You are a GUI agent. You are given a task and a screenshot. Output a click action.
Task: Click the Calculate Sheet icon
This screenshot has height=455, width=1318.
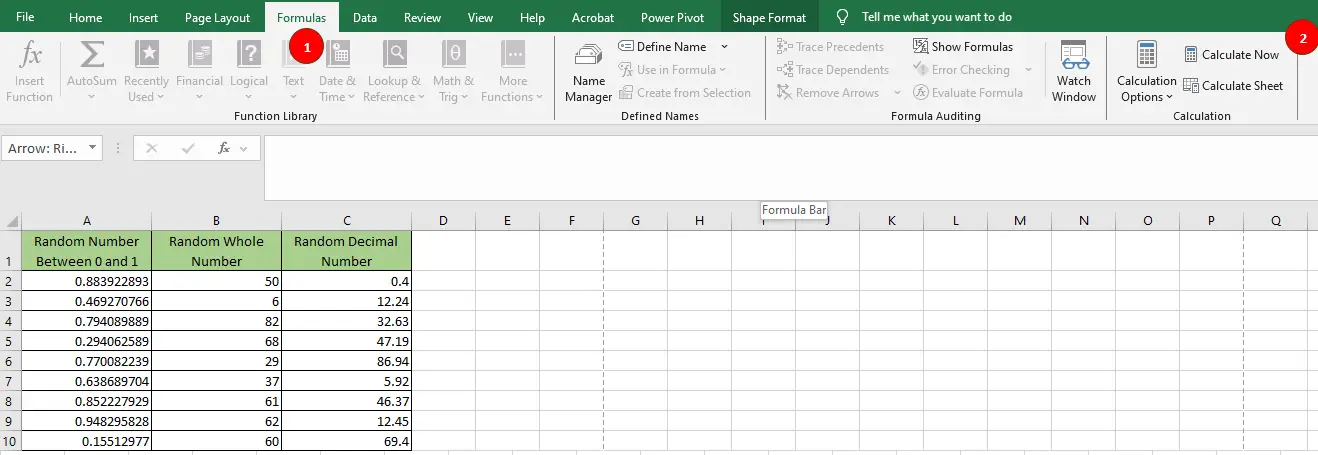click(x=1191, y=86)
